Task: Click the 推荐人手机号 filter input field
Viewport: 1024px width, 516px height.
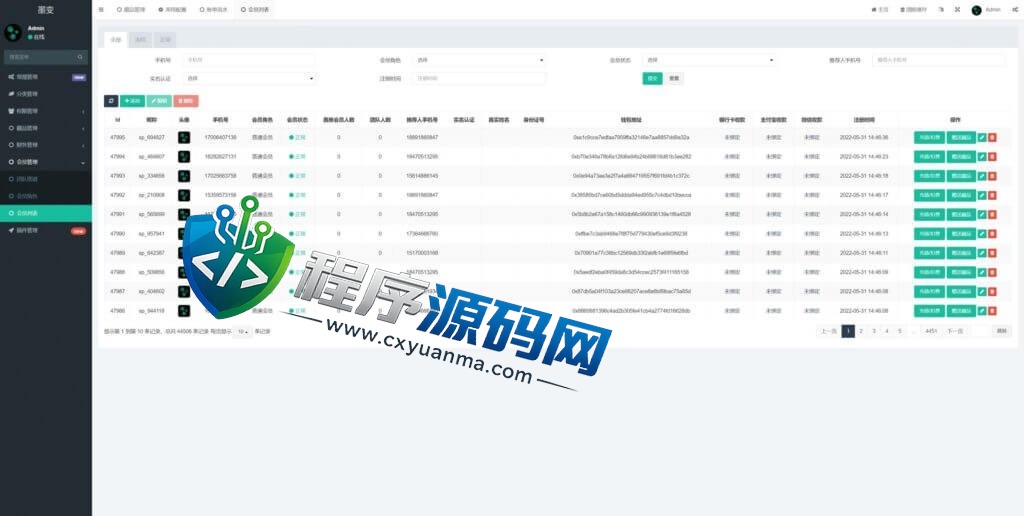Action: (x=940, y=60)
